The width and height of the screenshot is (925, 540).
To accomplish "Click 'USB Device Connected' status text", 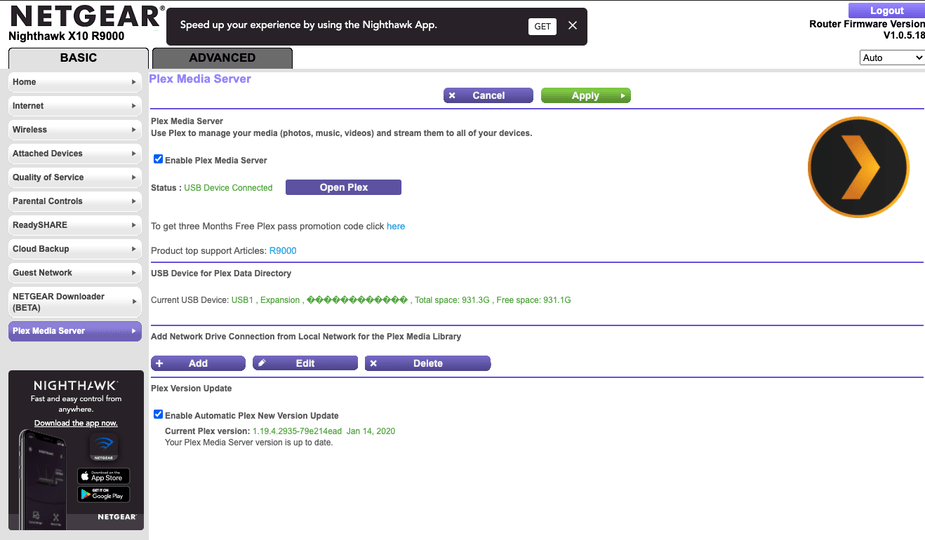I will coord(228,188).
